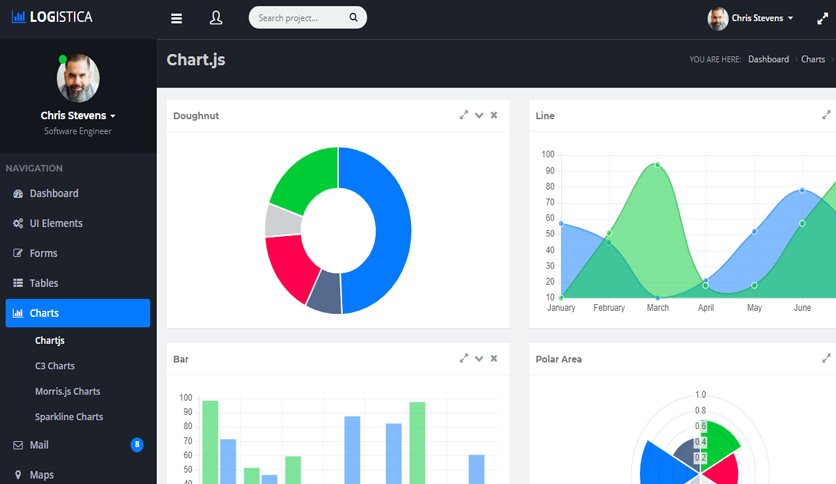Click the Chart.js page heading
This screenshot has height=484, width=836.
tap(196, 60)
